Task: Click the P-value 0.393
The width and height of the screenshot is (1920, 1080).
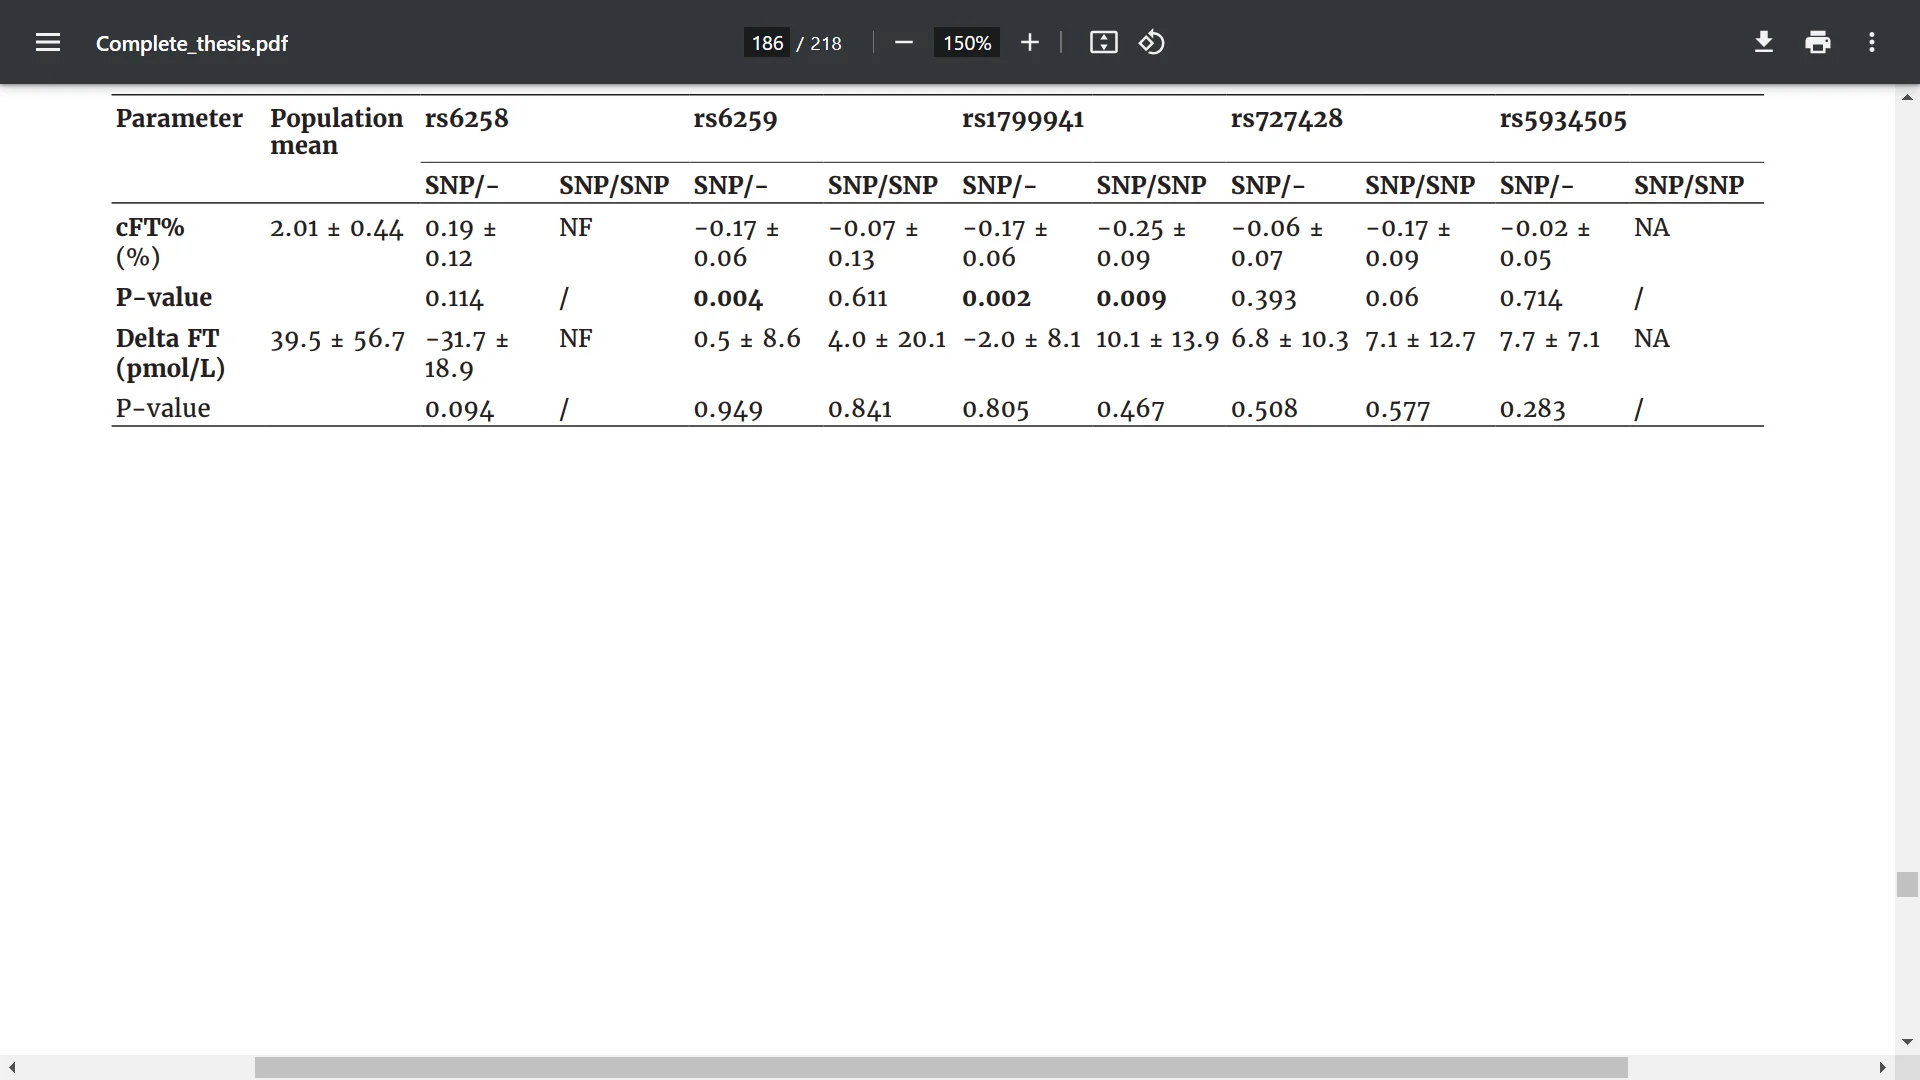Action: click(x=1263, y=298)
